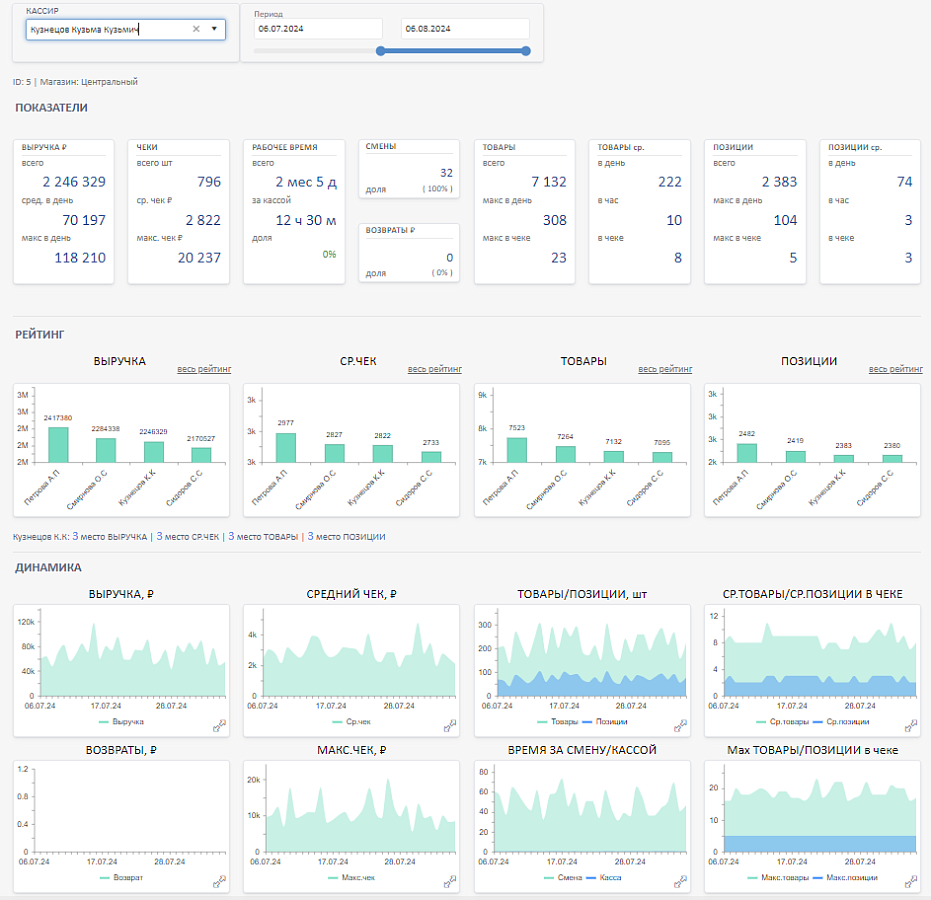Expand the Max ТОВАРЫ/ПОЗИЦИИ в чеке chart
This screenshot has height=900, width=931.
click(910, 882)
